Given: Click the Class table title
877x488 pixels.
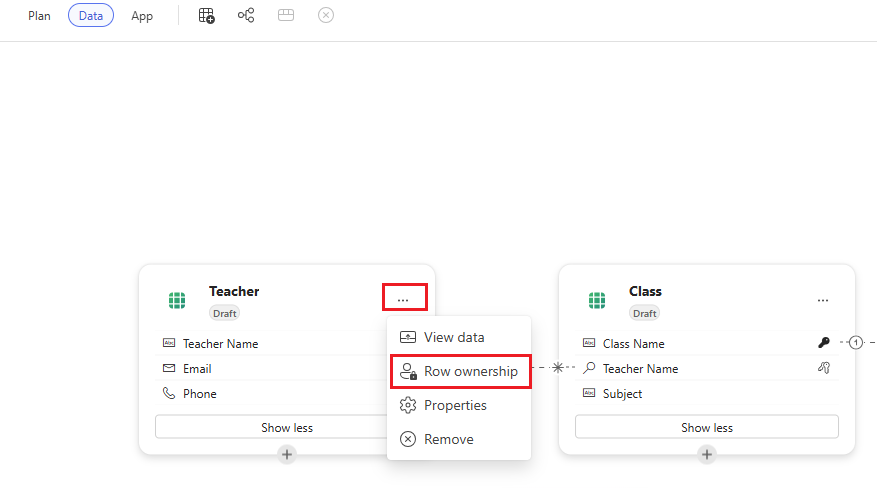Looking at the screenshot, I should click(x=645, y=291).
